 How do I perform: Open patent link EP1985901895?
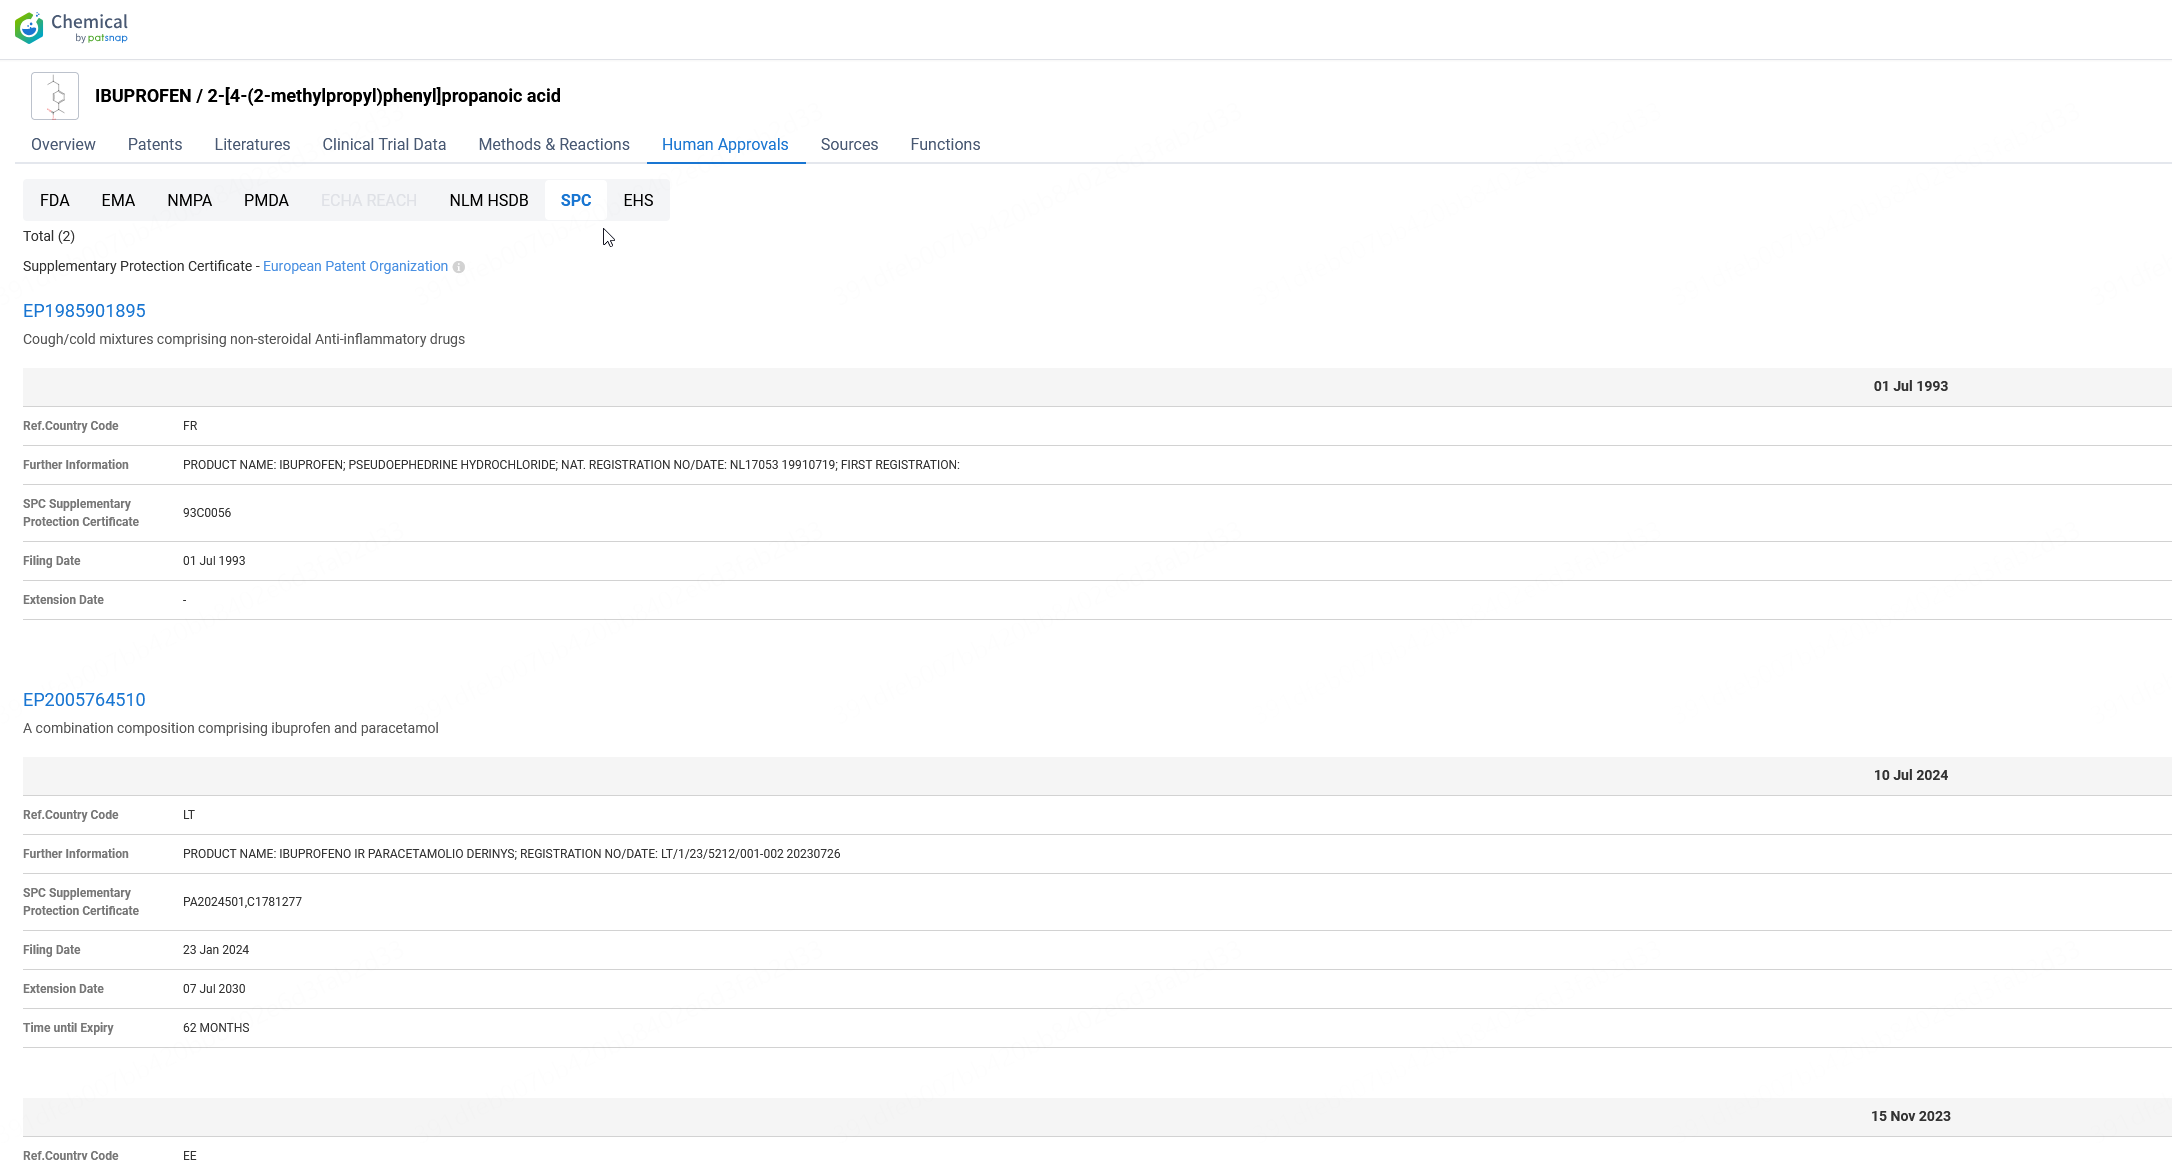coord(84,311)
